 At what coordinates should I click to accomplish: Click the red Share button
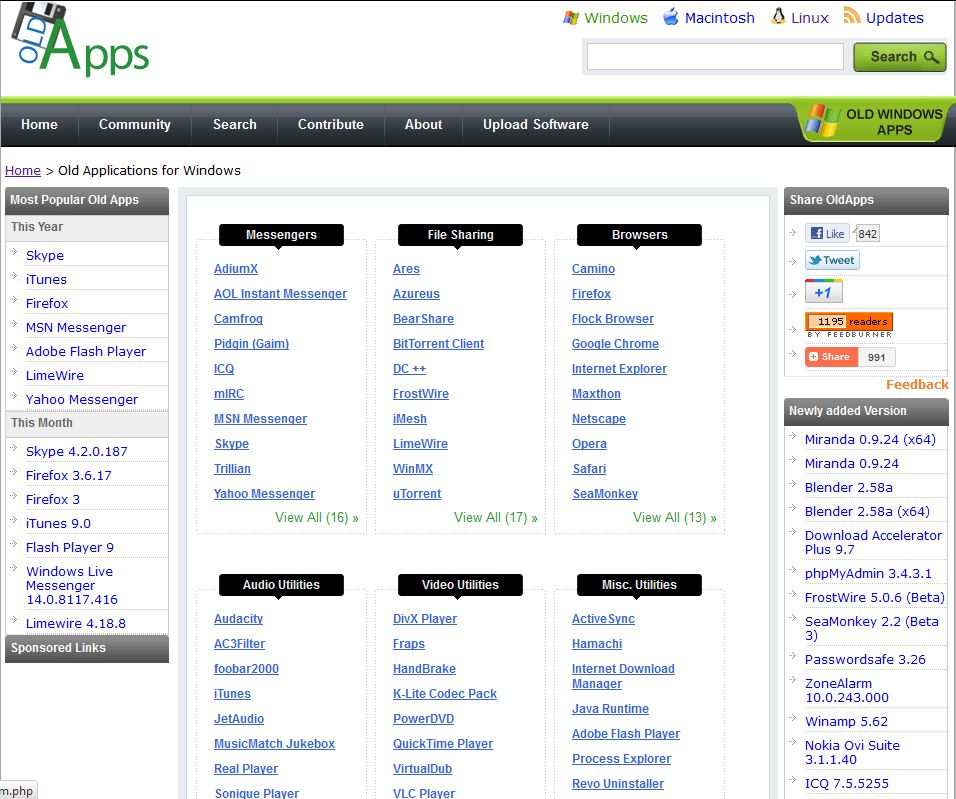[x=829, y=356]
